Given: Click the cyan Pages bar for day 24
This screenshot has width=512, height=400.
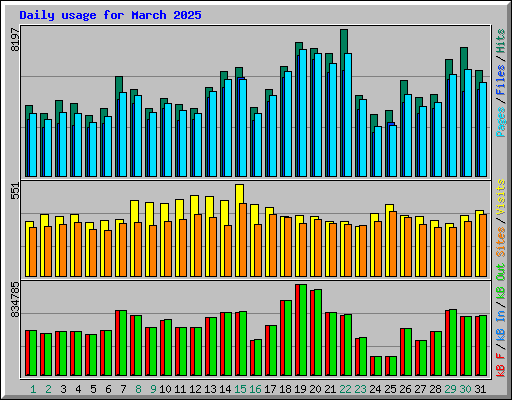Looking at the screenshot, I should click(x=378, y=151).
